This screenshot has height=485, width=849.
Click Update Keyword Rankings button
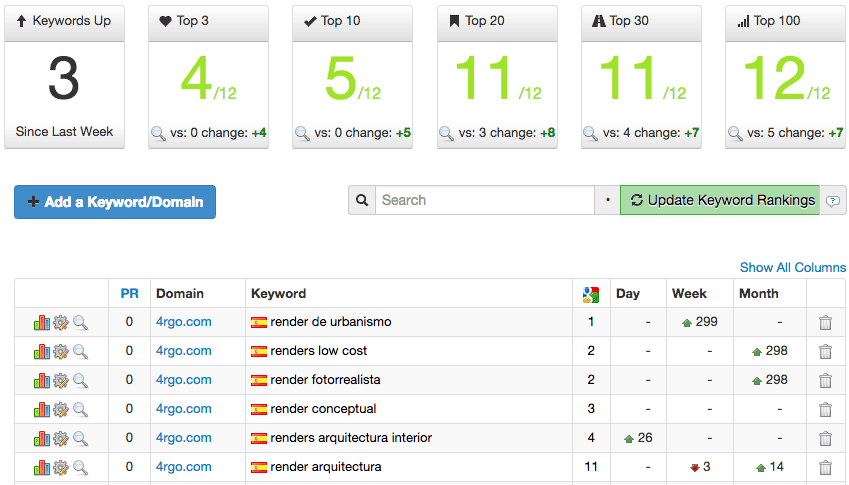pos(720,200)
